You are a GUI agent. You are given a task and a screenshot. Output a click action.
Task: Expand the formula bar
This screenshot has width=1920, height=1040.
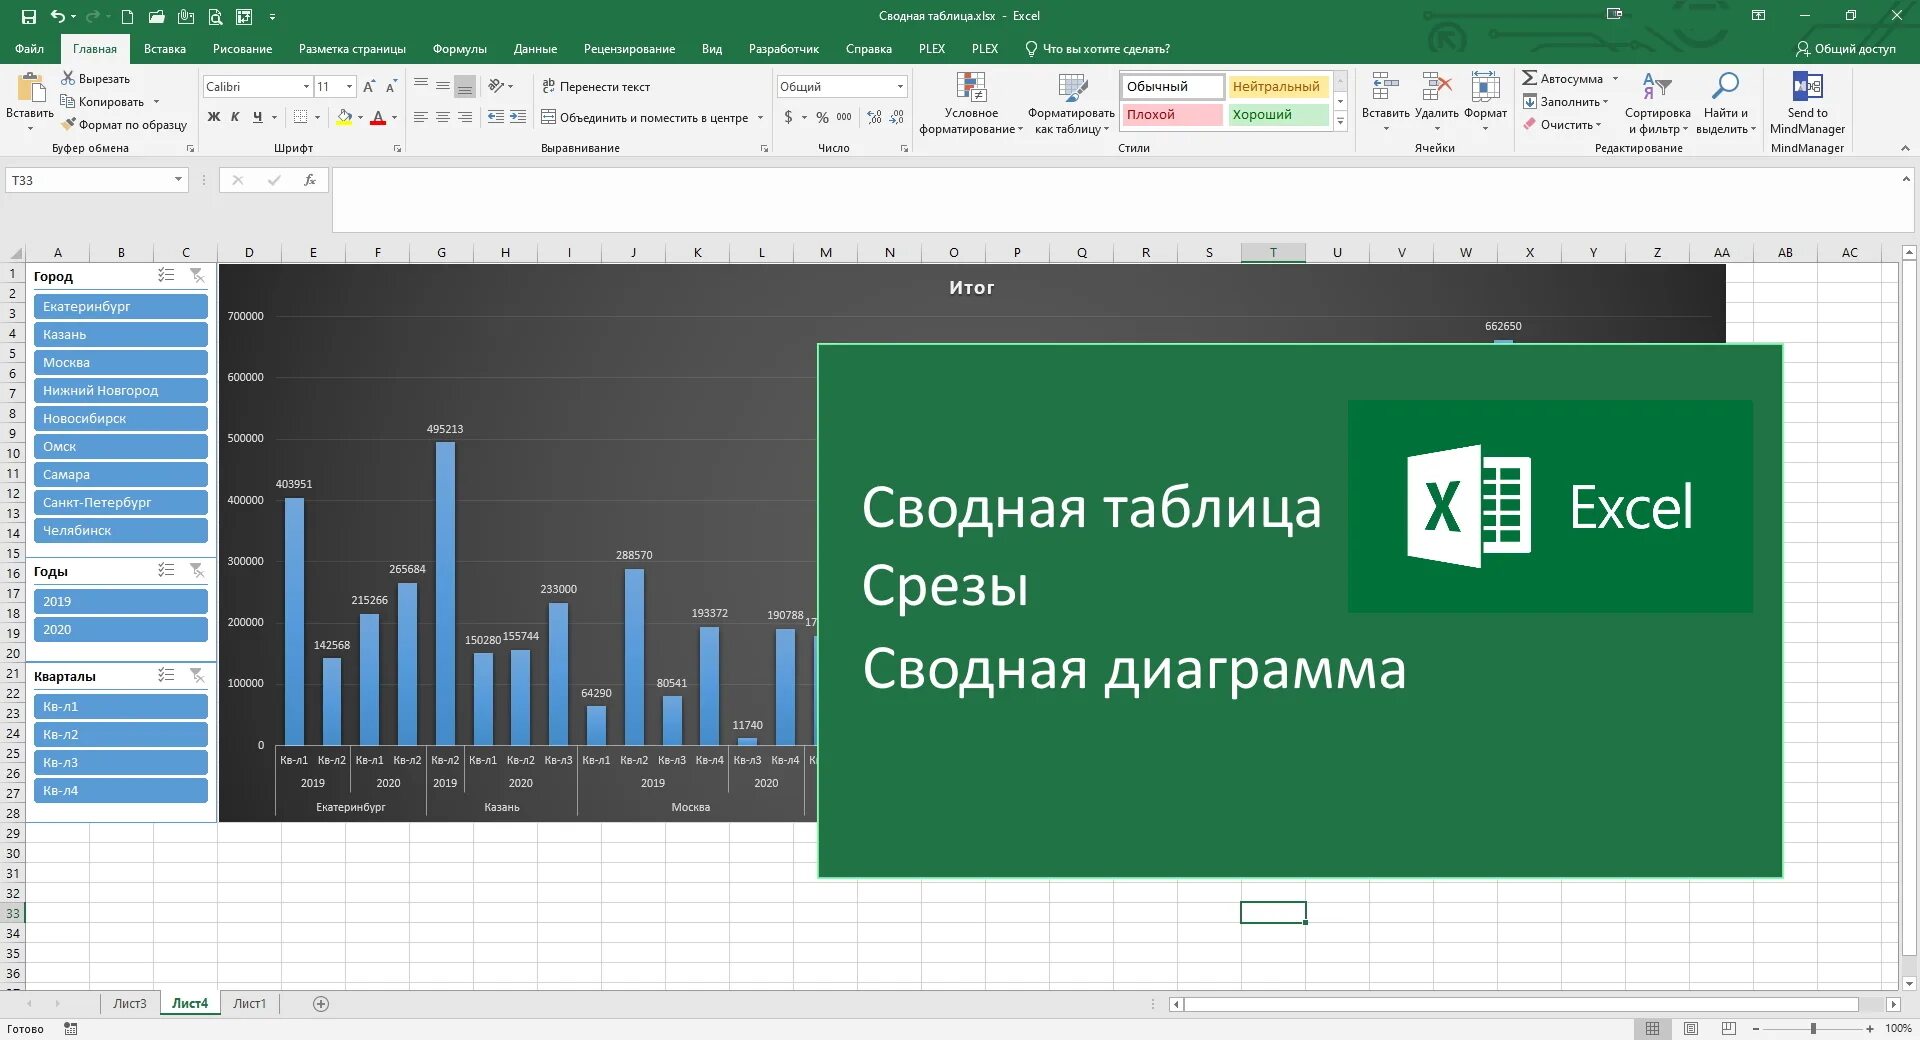tap(1906, 179)
